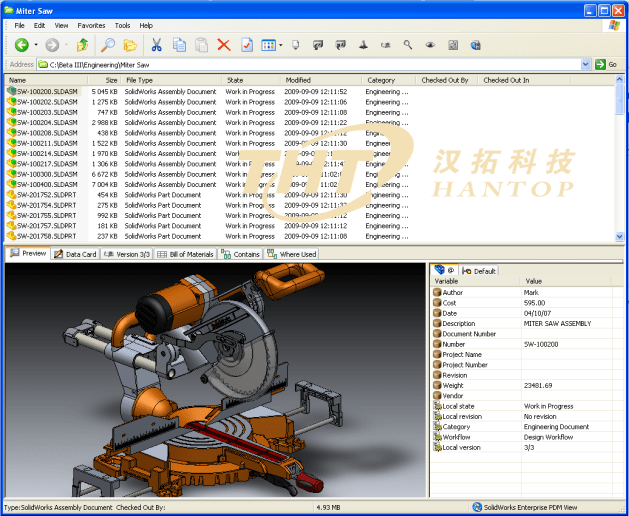Switch to the Data Card tab

coord(75,254)
